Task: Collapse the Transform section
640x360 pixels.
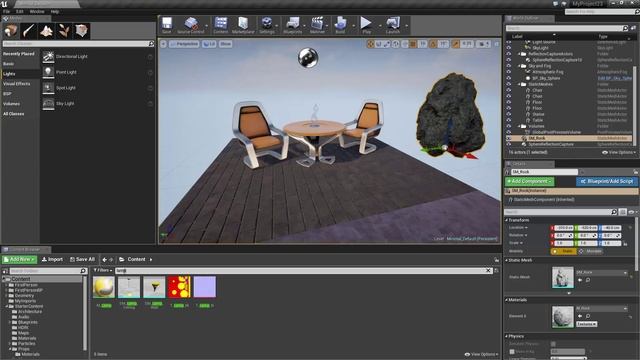Action: pos(507,220)
